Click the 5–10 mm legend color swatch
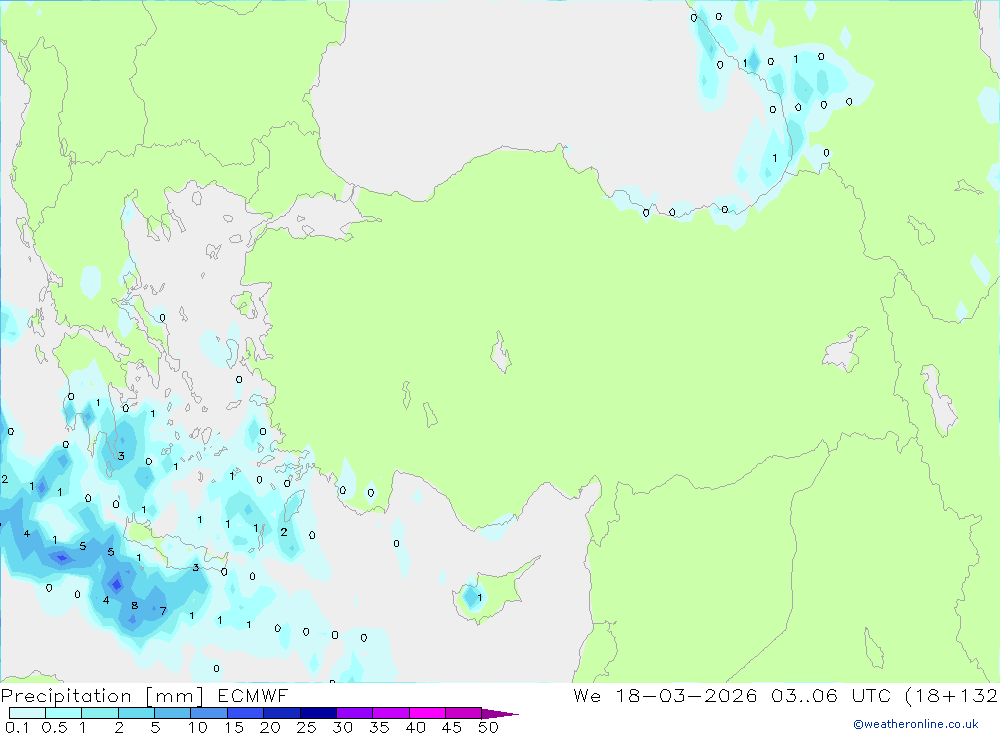The height and width of the screenshot is (733, 1000). coord(172,713)
